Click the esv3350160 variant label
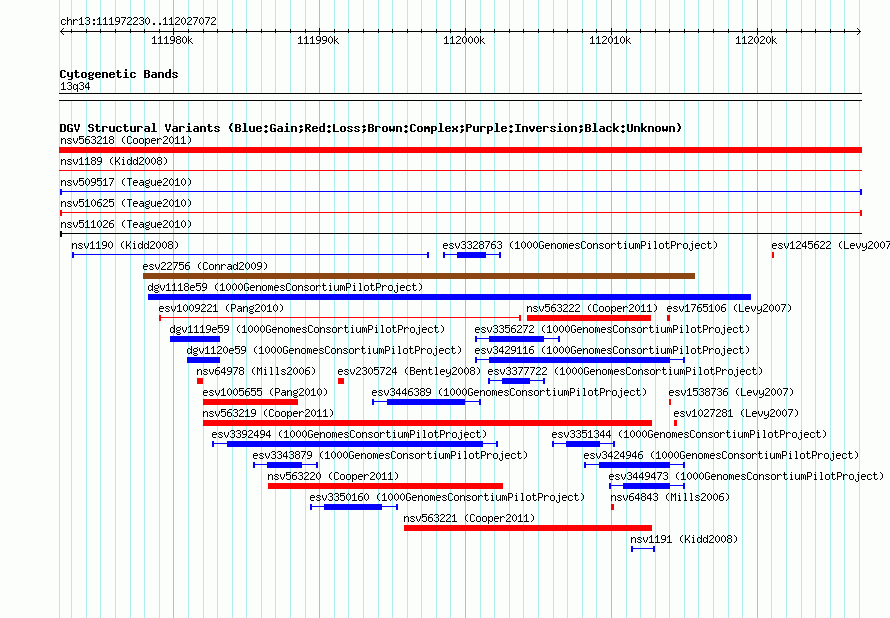The image size is (890, 618). [447, 497]
